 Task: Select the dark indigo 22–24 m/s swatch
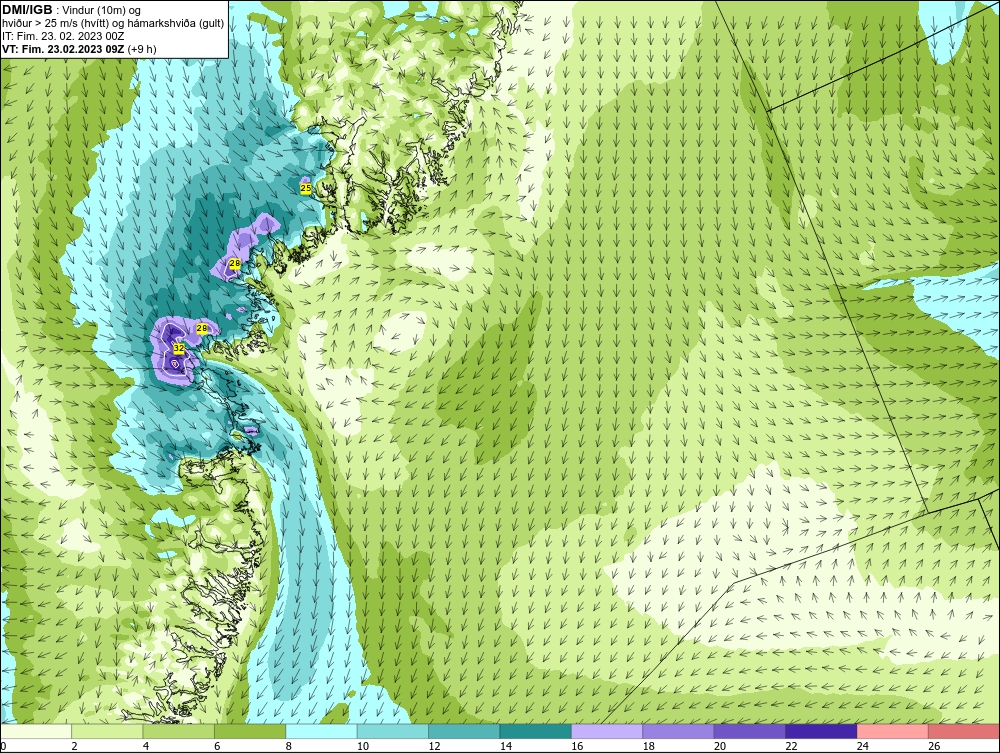pos(821,731)
